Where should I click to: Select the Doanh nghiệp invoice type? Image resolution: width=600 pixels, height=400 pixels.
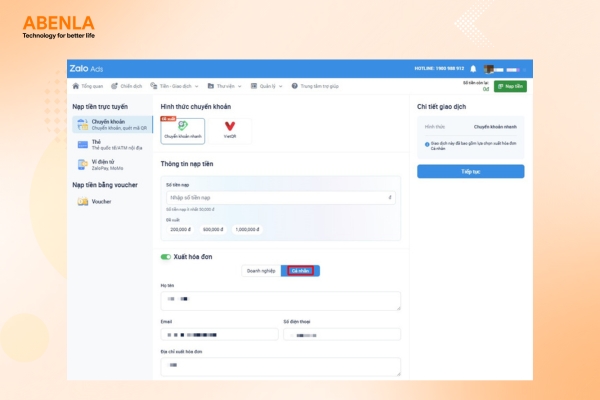(x=261, y=271)
